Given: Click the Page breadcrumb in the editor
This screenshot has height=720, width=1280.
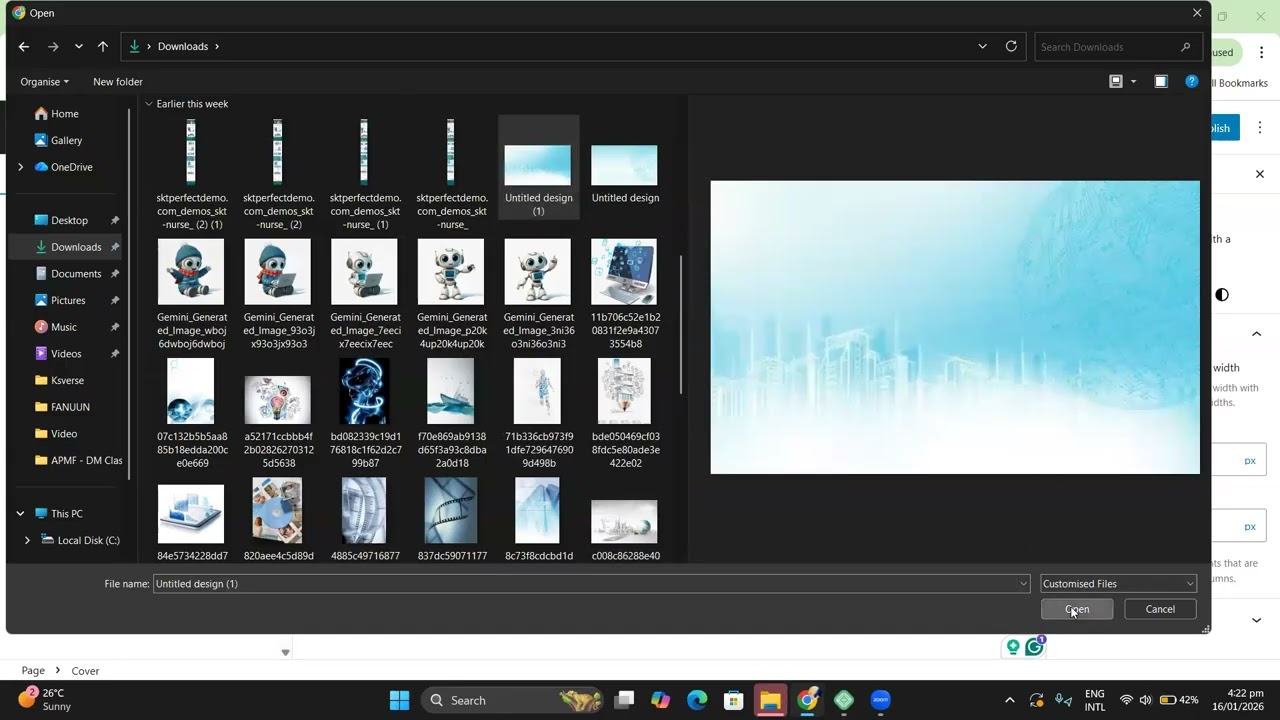Looking at the screenshot, I should 33,671.
